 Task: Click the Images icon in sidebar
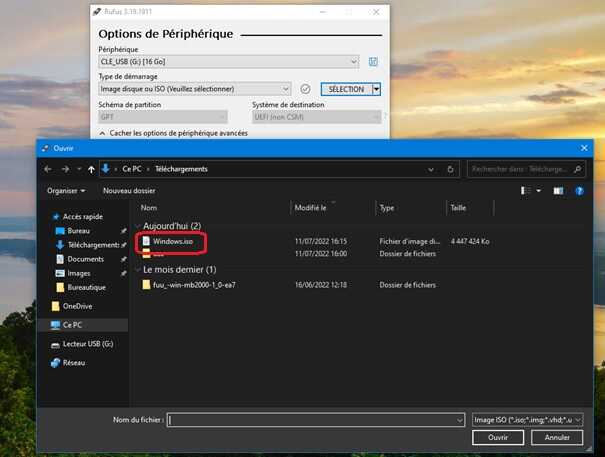tap(60, 273)
